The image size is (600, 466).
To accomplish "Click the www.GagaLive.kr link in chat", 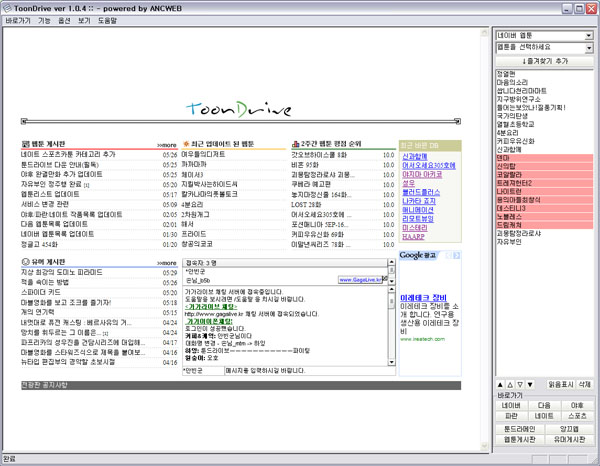I will coord(360,280).
